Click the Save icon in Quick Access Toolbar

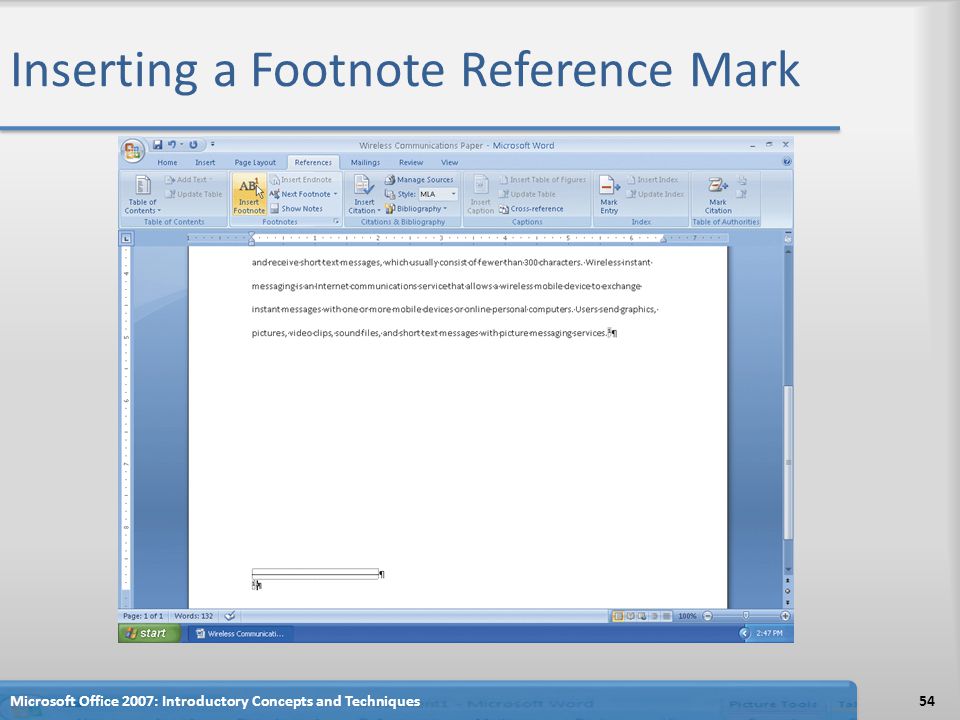(157, 144)
